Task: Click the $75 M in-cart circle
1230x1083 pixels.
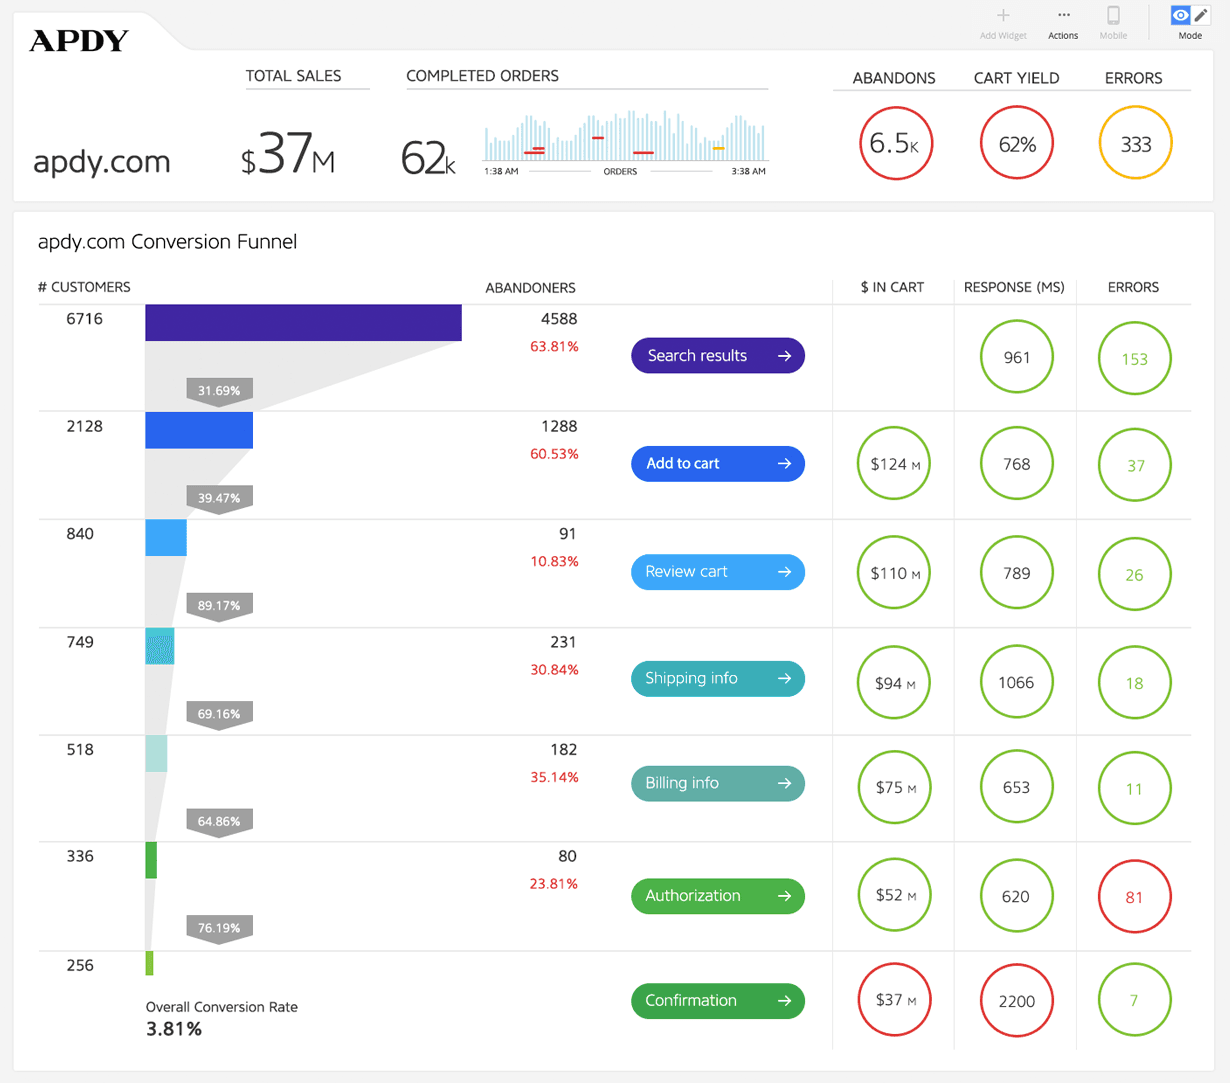Action: [894, 787]
